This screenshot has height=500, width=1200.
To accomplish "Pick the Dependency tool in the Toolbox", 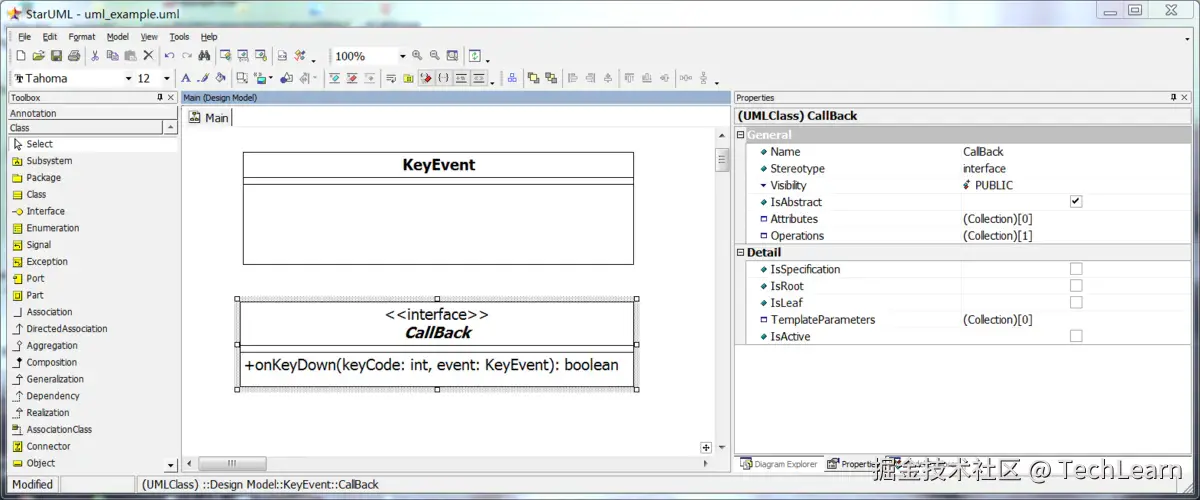I will [52, 396].
